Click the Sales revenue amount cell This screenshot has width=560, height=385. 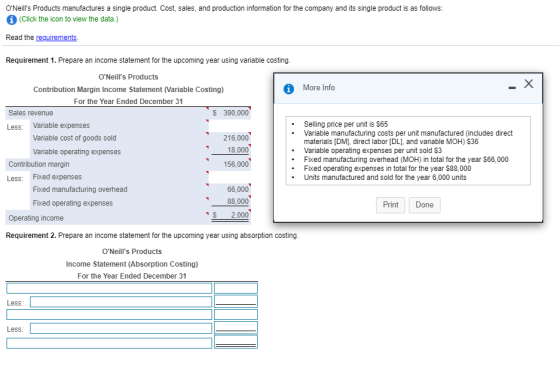coord(230,113)
